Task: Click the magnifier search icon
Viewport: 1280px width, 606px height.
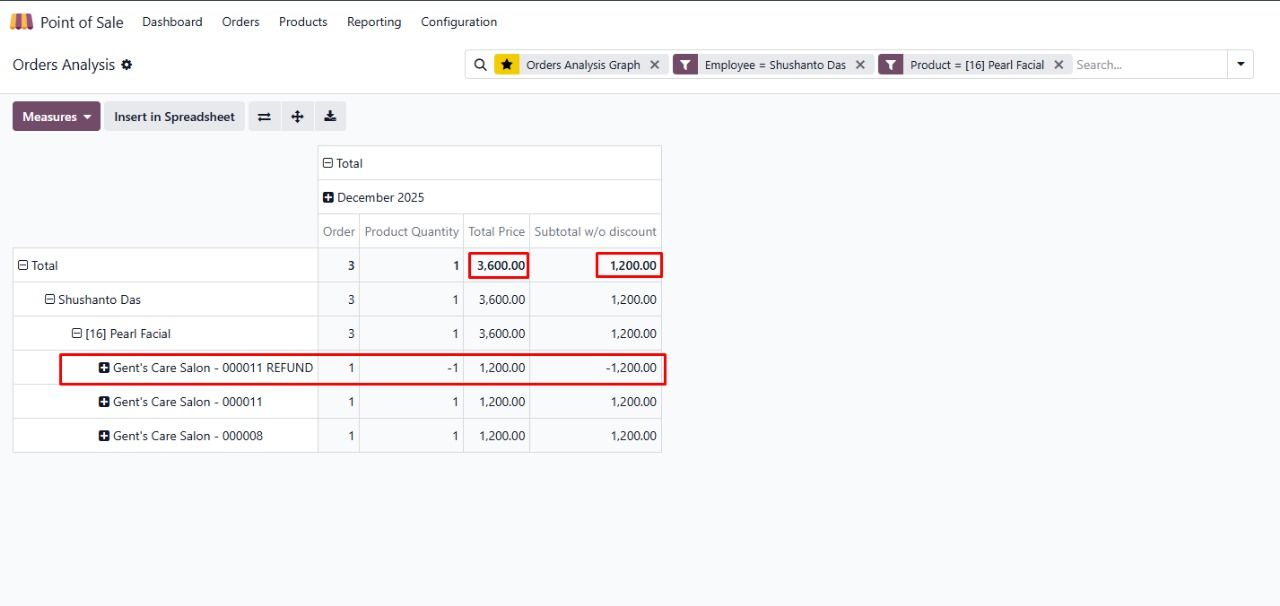Action: 481,65
